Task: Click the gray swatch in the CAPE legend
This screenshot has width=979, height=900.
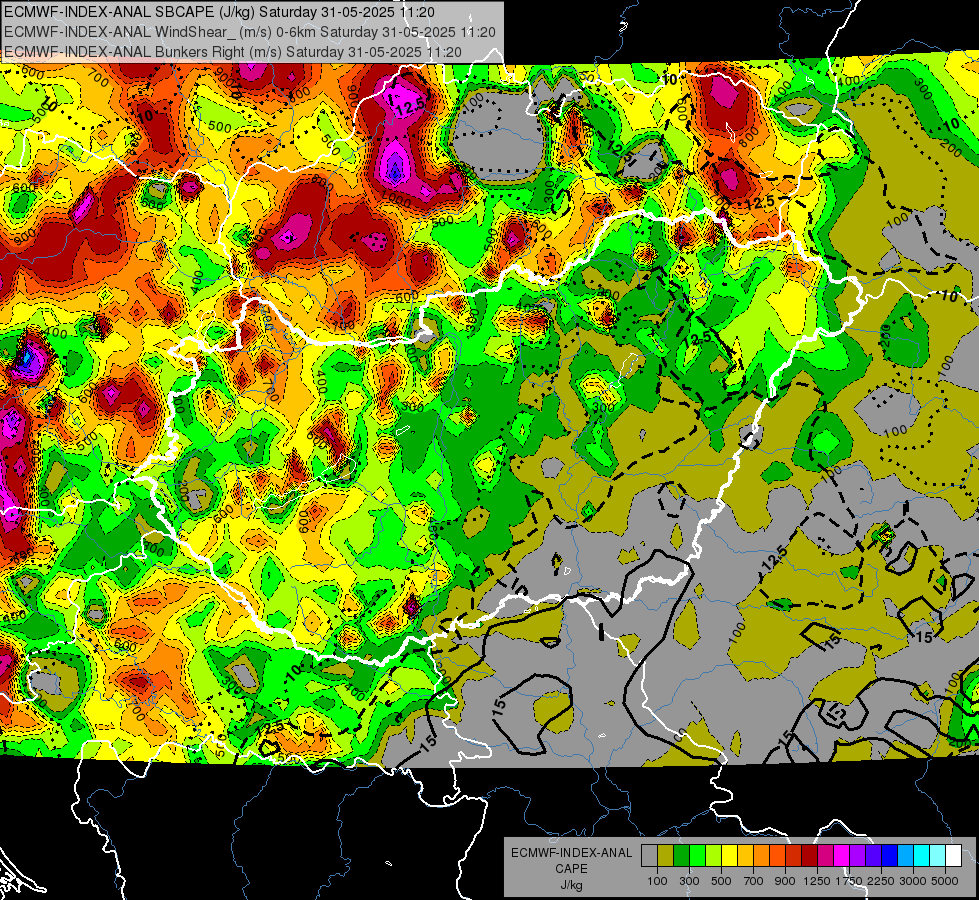Action: coord(649,855)
